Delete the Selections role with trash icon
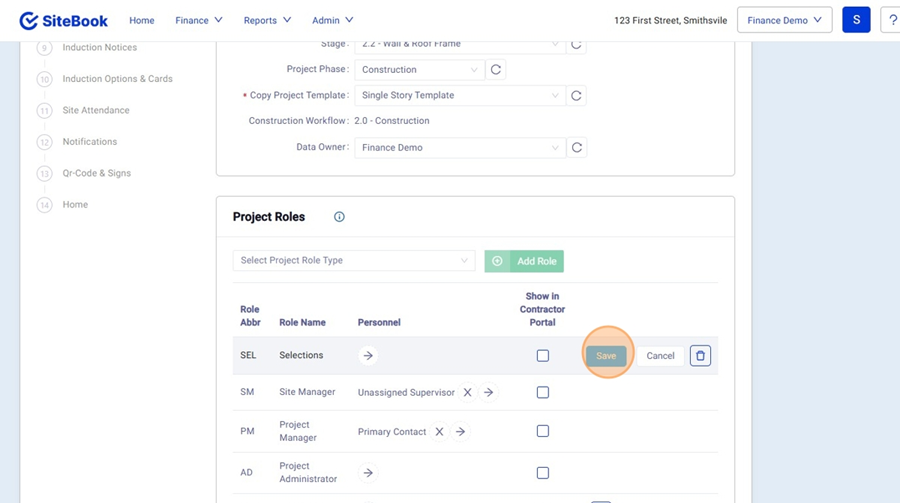Viewport: 900px width, 503px height. coord(700,356)
